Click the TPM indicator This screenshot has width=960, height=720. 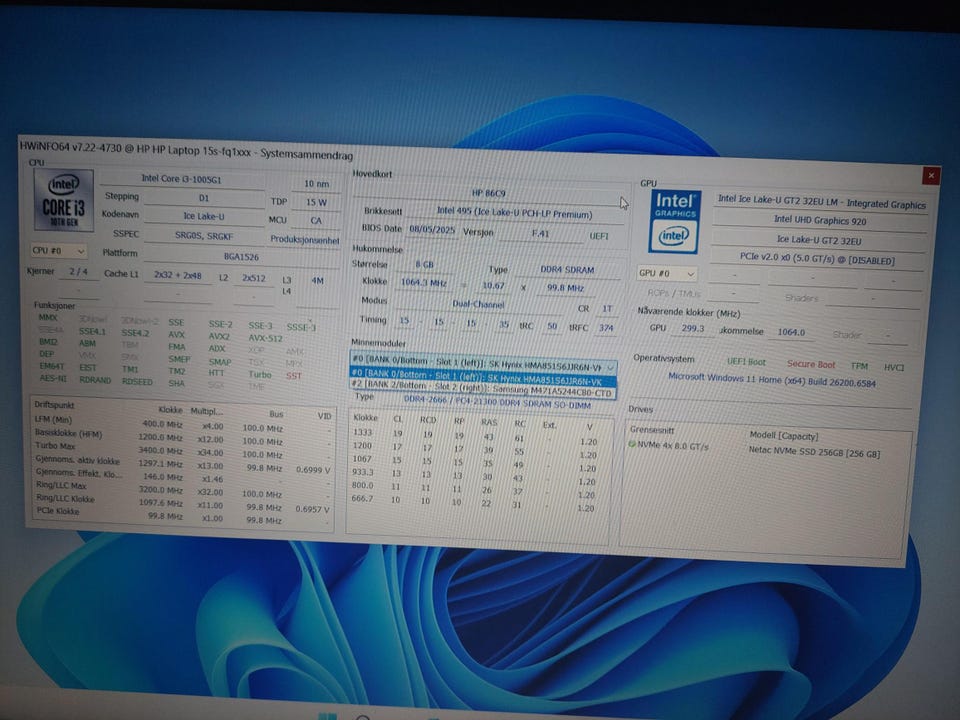pos(859,366)
